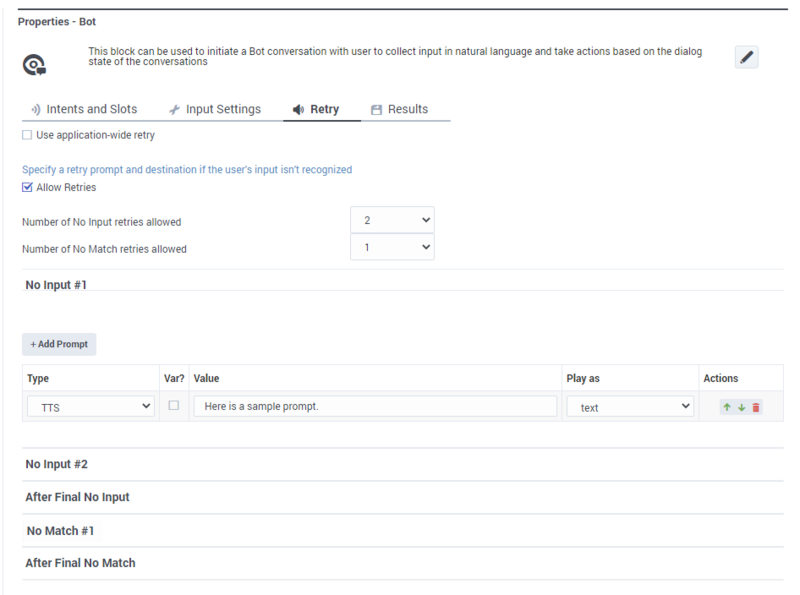Toggle the Var? checkbox for the prompt
800x595 pixels.
172,406
